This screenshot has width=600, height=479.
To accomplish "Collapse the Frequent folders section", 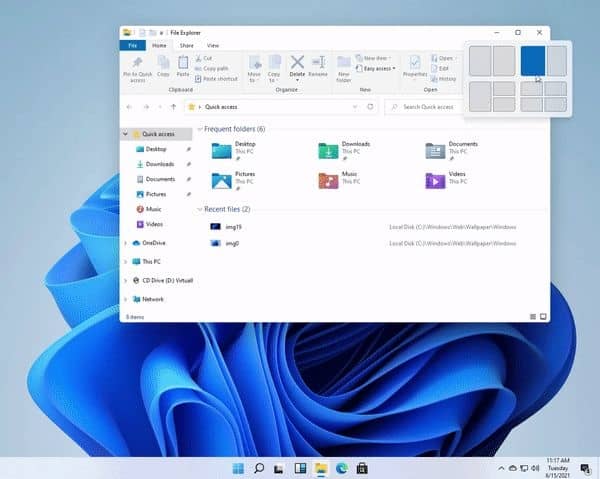I will click(199, 129).
